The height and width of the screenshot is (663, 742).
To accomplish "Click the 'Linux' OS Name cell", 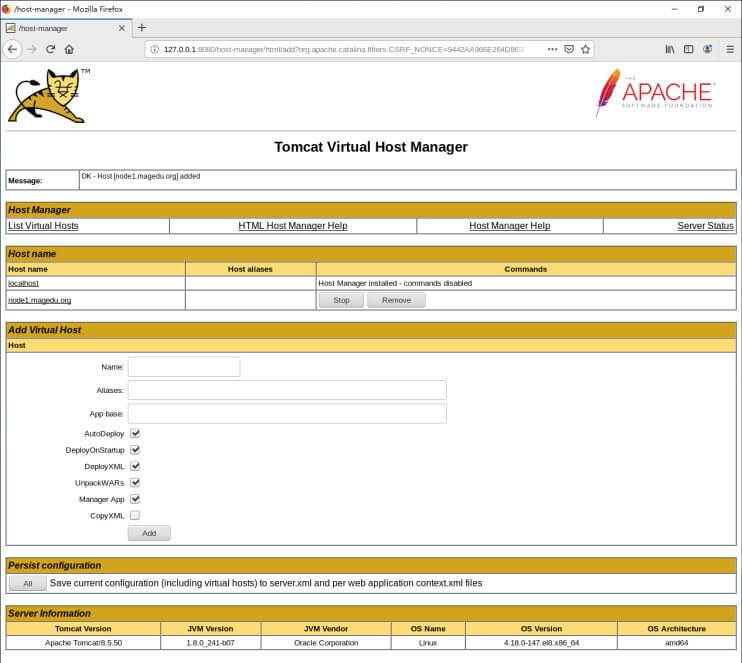I will (x=428, y=643).
